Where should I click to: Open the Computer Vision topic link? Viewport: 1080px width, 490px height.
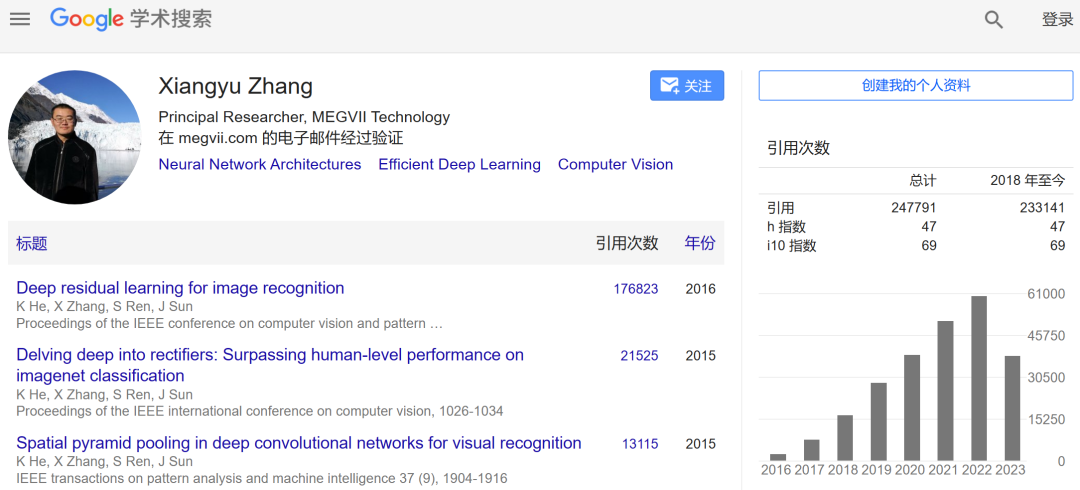615,165
